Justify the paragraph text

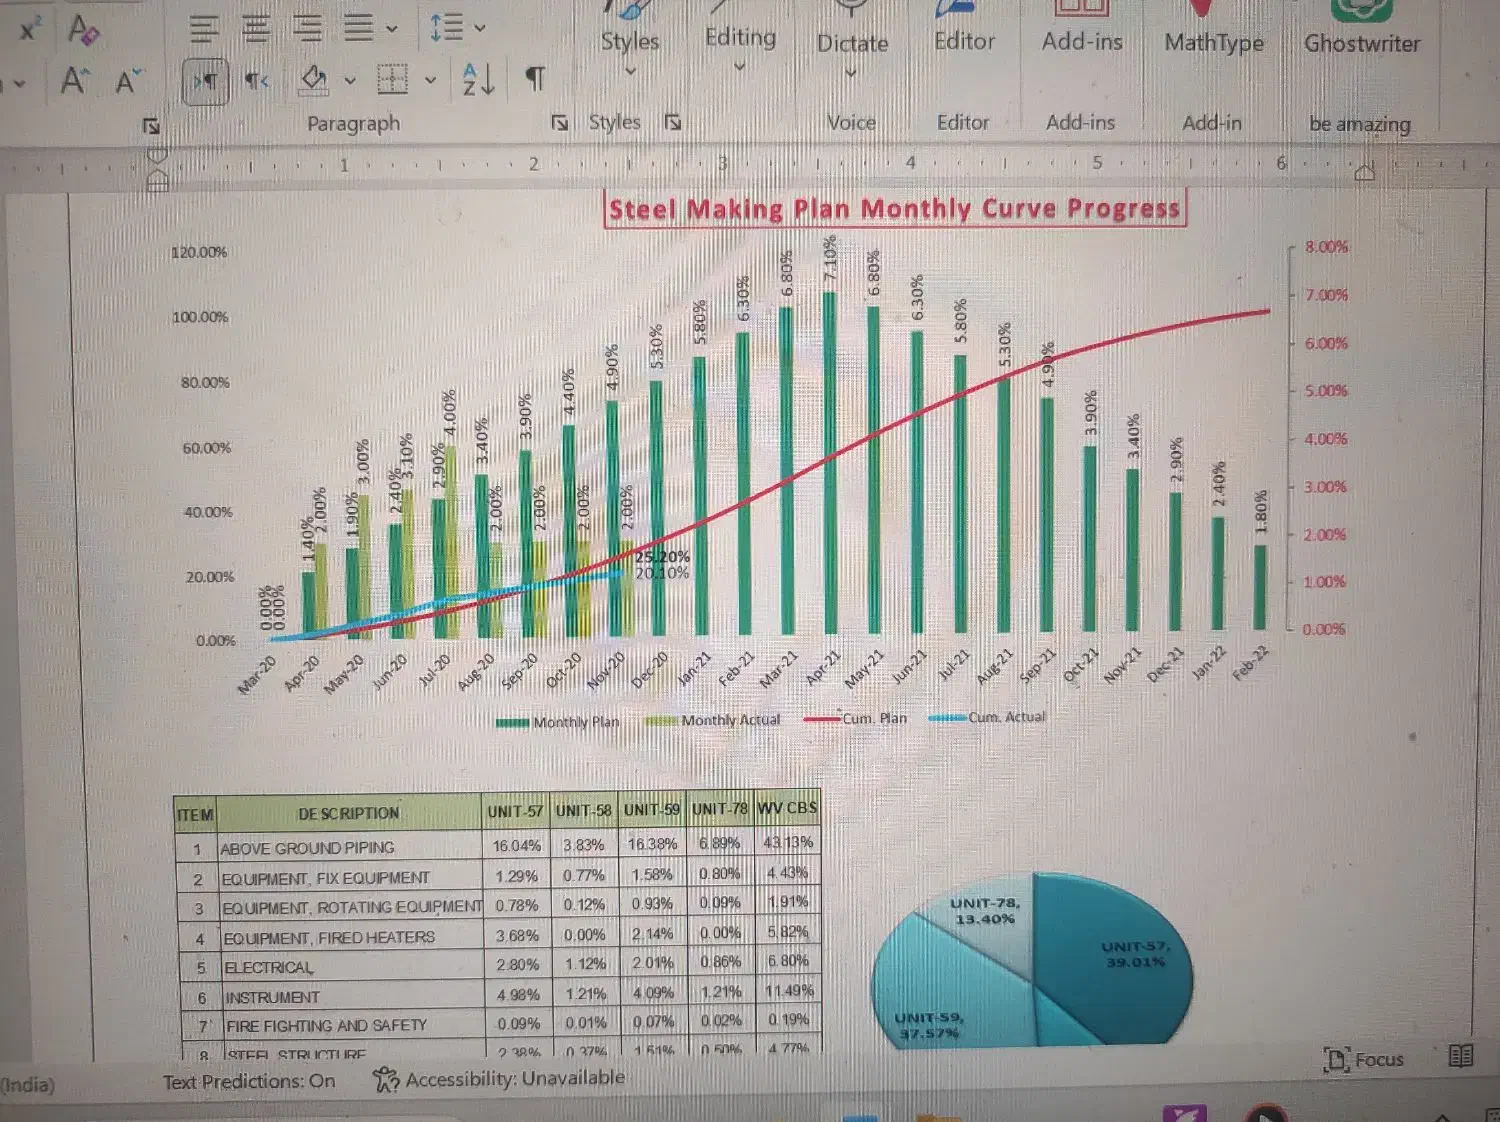tap(358, 28)
